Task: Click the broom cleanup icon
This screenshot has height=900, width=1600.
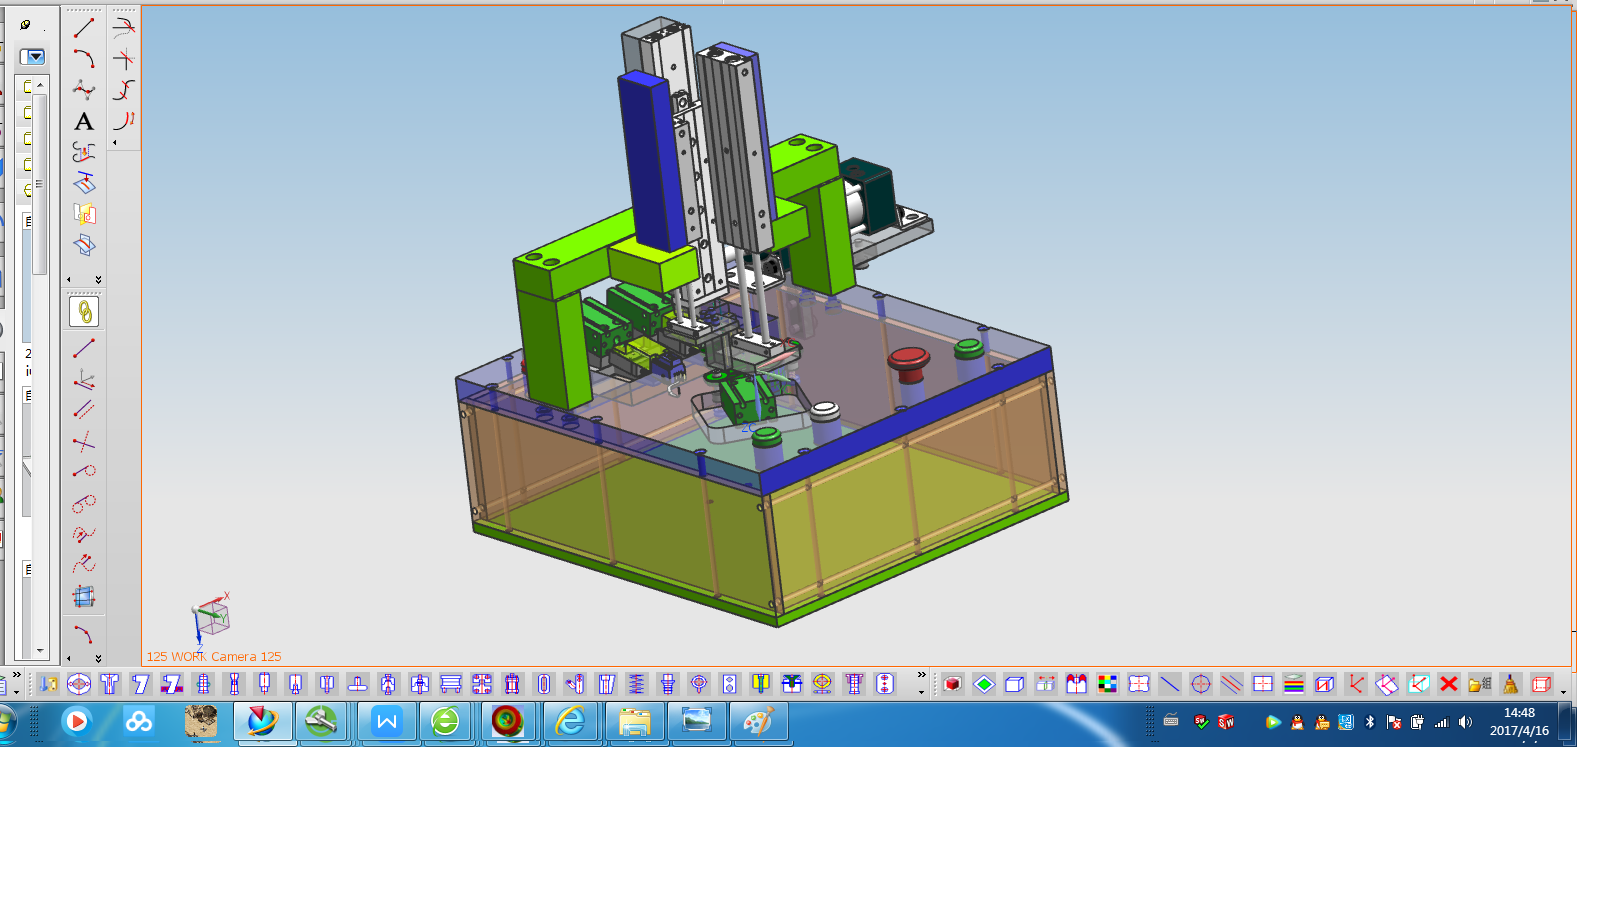Action: (x=1511, y=684)
